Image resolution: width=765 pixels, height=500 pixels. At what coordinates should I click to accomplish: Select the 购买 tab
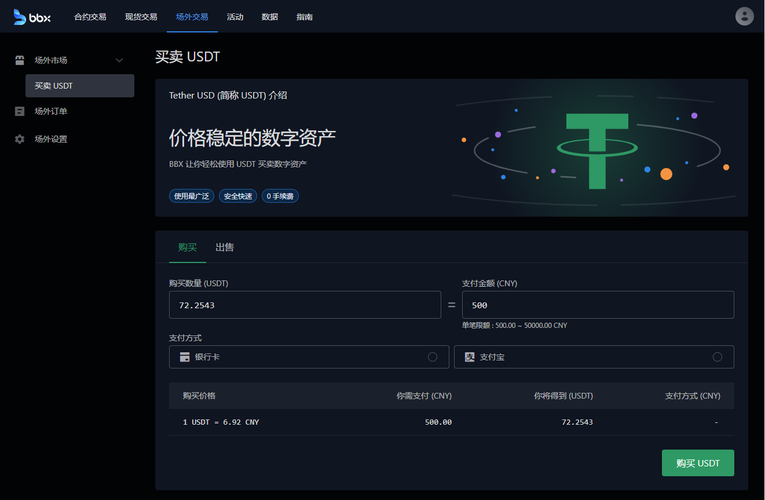pos(187,247)
